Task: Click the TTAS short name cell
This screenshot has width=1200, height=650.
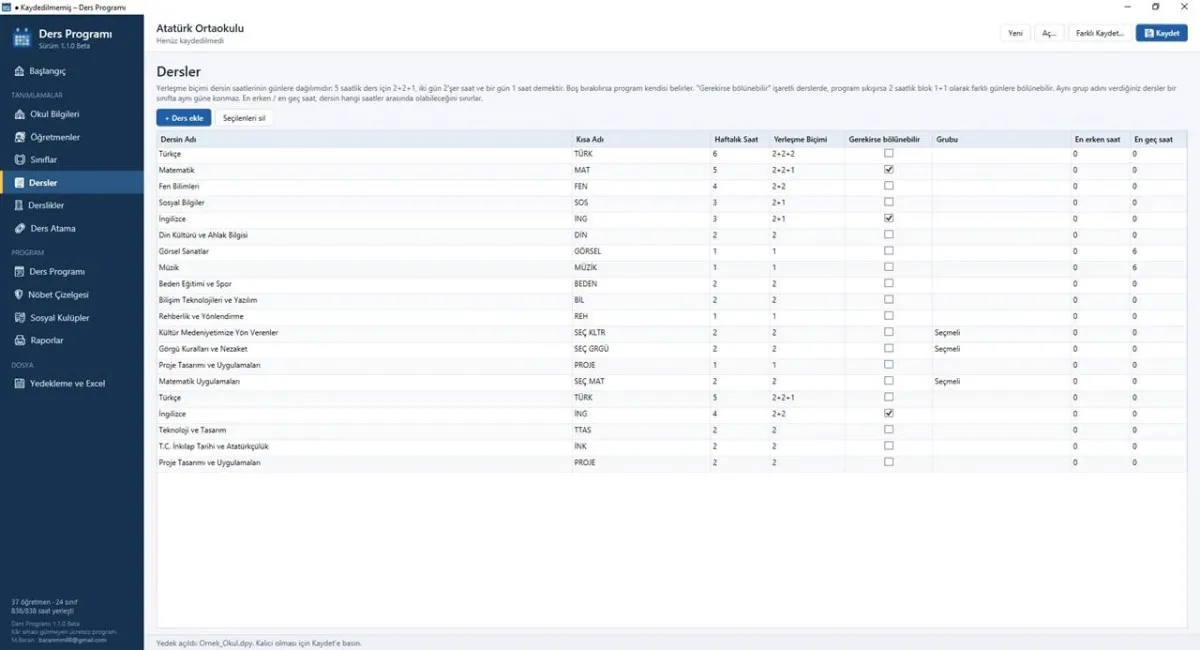Action: (639, 430)
